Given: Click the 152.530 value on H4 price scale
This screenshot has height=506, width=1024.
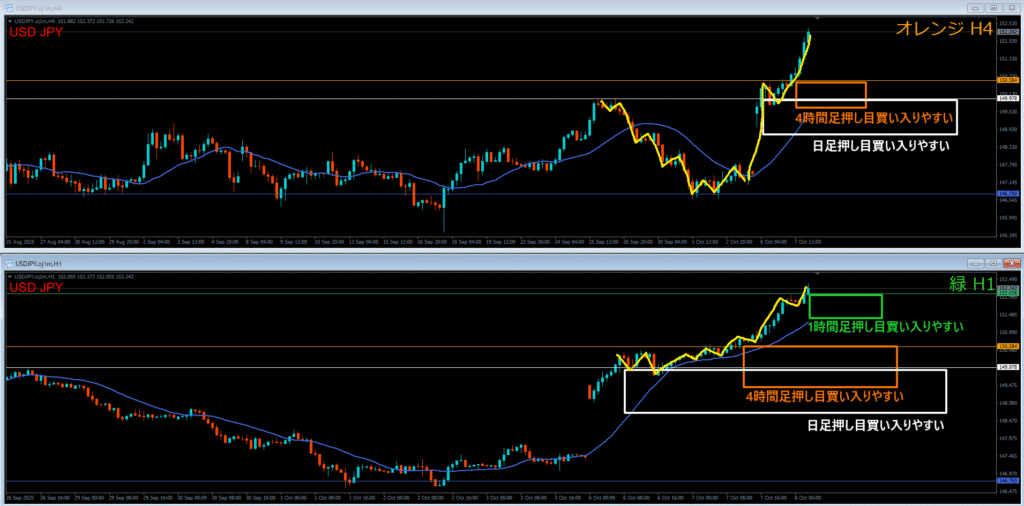Looking at the screenshot, I should point(1008,24).
